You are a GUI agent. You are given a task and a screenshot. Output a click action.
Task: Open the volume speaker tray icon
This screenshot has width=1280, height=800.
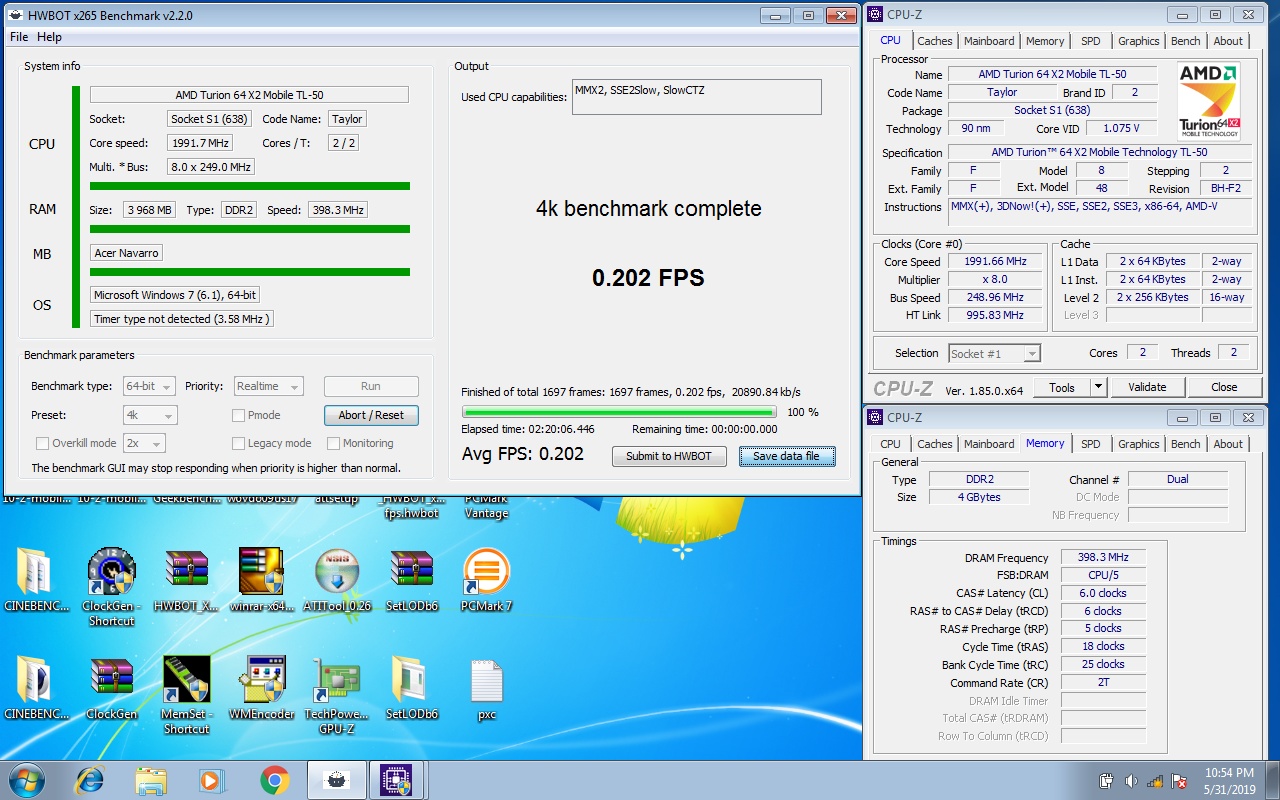click(1131, 781)
